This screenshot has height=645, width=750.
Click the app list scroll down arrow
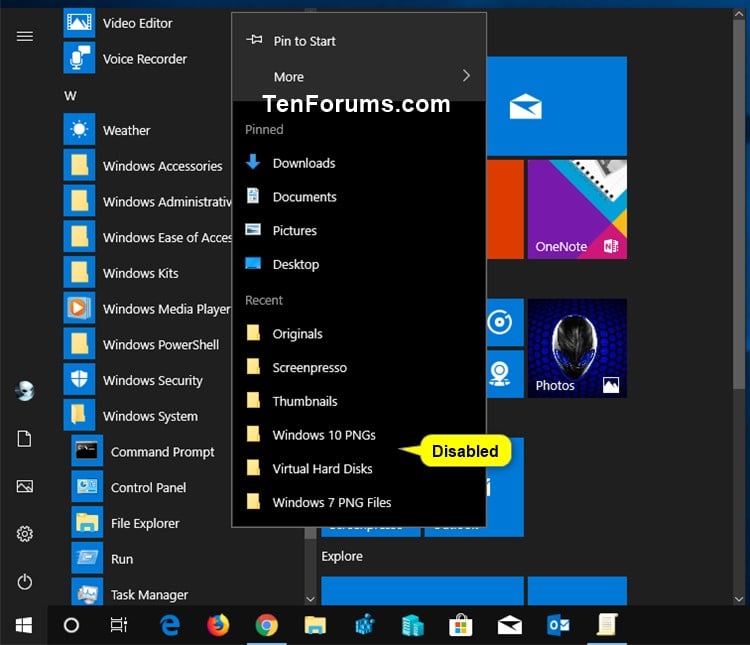310,599
